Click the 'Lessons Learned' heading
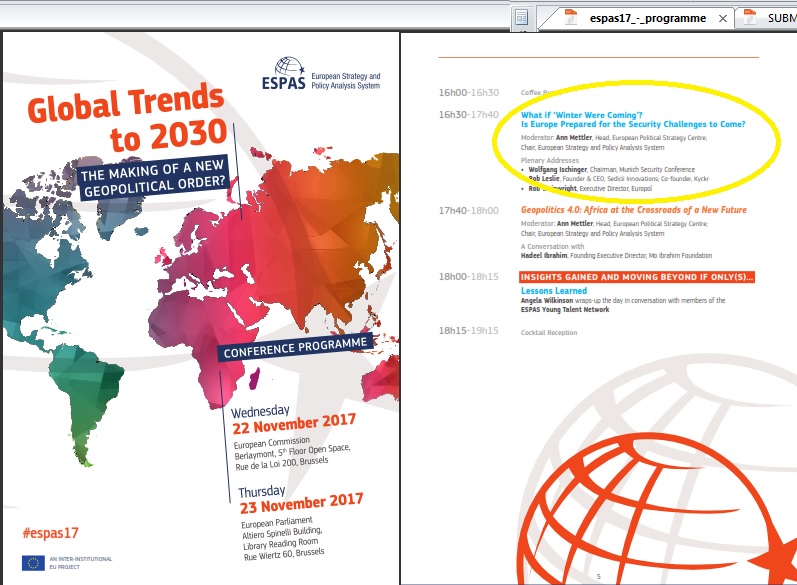797x585 pixels. coord(554,291)
